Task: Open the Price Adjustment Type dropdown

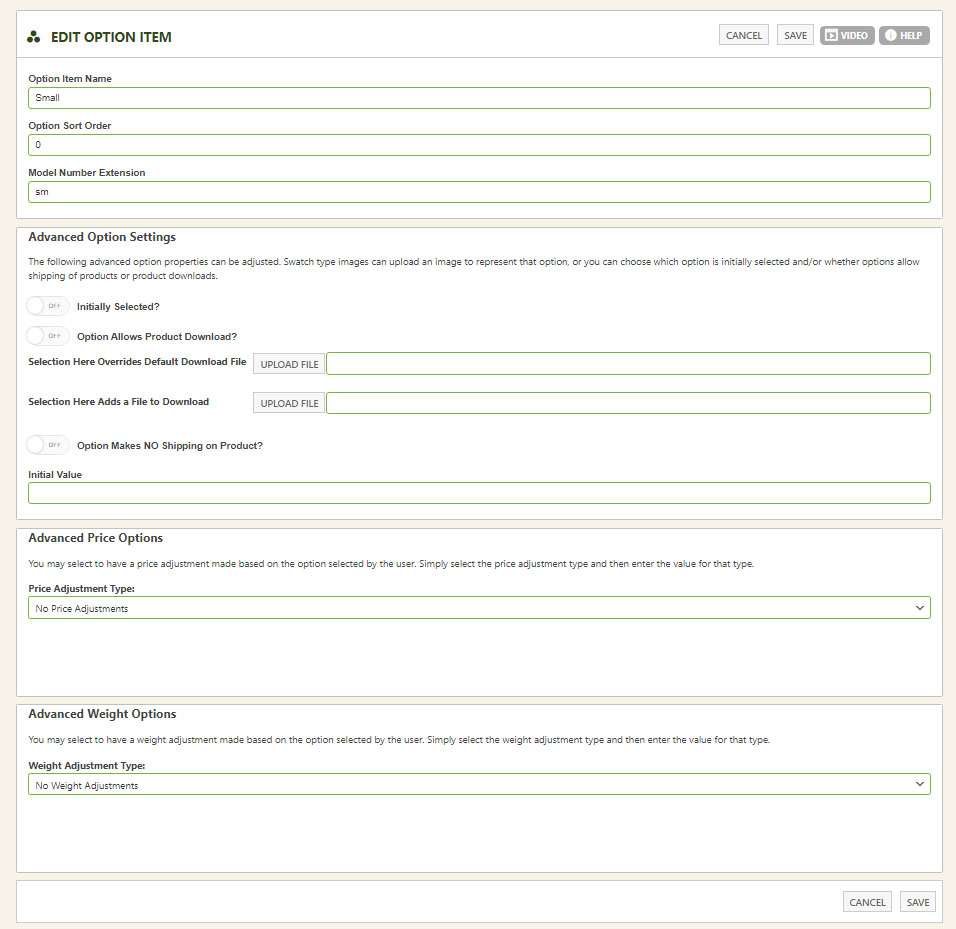Action: (479, 608)
